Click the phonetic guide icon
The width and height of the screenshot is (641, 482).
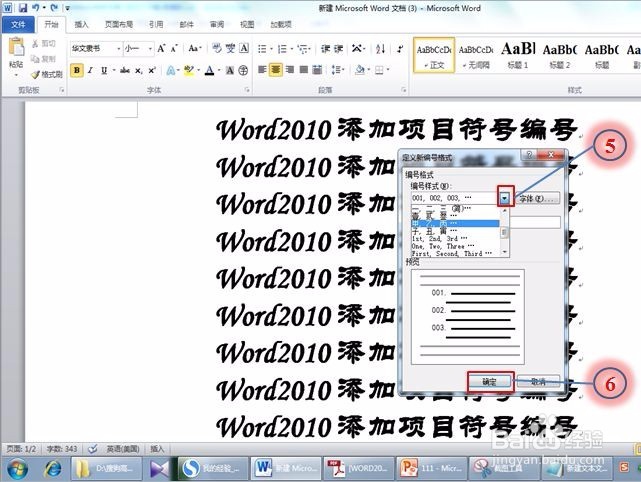point(231,49)
